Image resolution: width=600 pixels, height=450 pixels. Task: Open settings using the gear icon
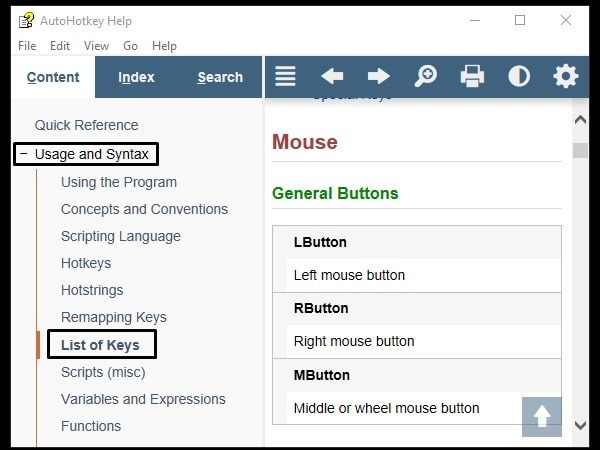click(x=566, y=76)
